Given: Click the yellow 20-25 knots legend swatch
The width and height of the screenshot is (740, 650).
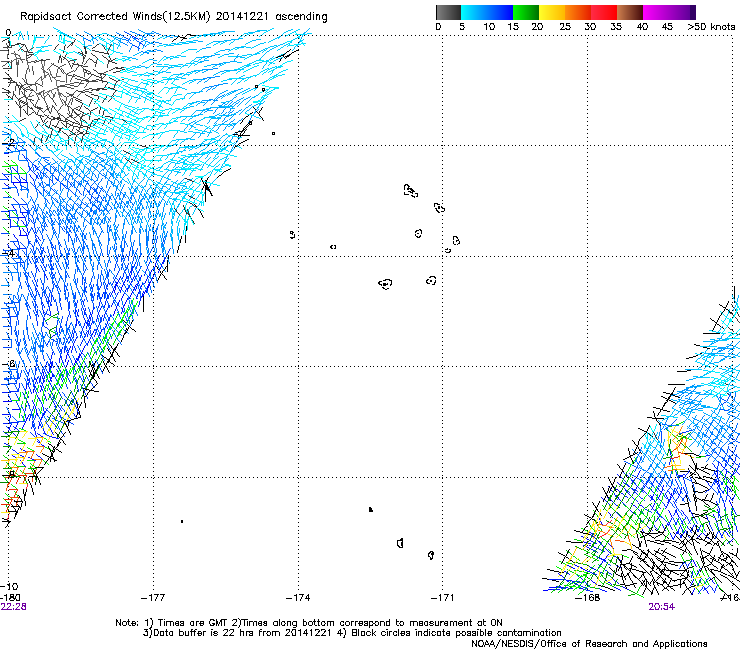Looking at the screenshot, I should 552,12.
